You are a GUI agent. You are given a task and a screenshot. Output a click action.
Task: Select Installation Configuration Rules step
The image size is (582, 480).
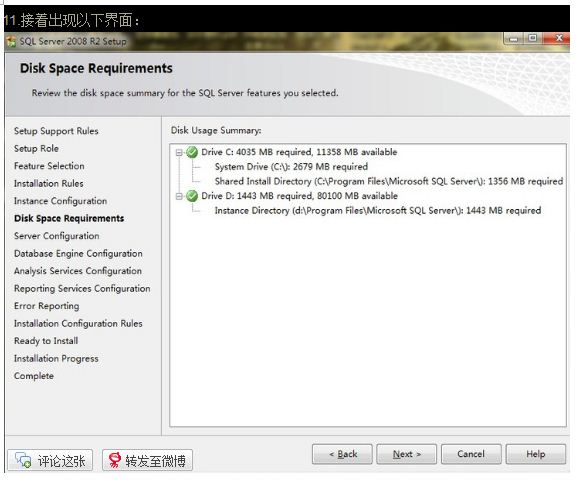coord(78,324)
